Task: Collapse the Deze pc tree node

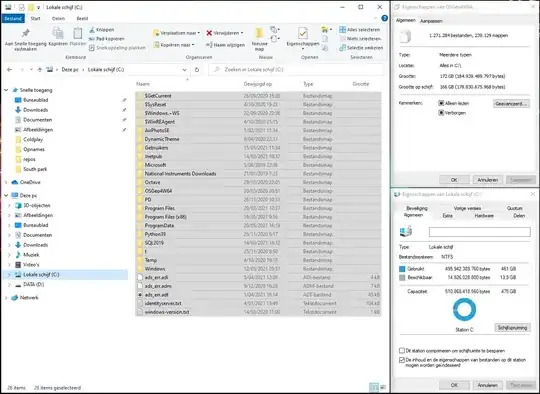Action: 6,195
